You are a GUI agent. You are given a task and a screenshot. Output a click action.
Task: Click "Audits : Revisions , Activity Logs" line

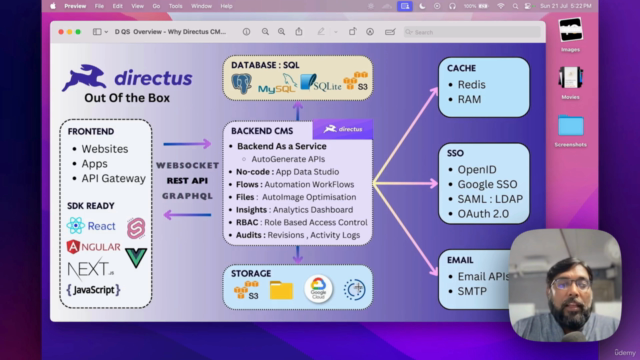tap(298, 235)
